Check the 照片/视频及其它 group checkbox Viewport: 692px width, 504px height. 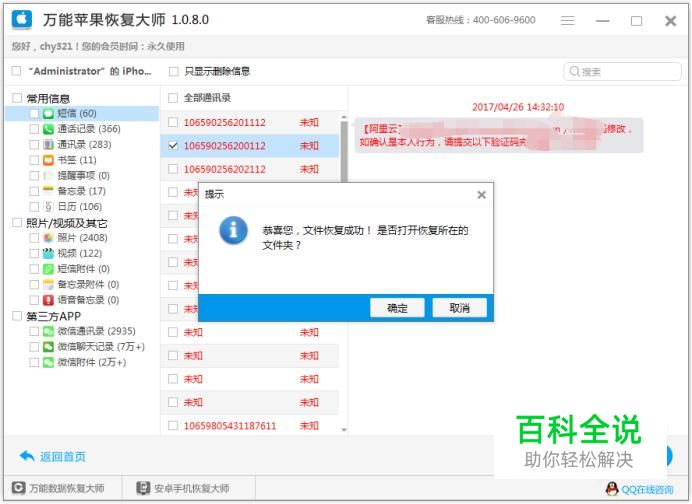click(17, 222)
